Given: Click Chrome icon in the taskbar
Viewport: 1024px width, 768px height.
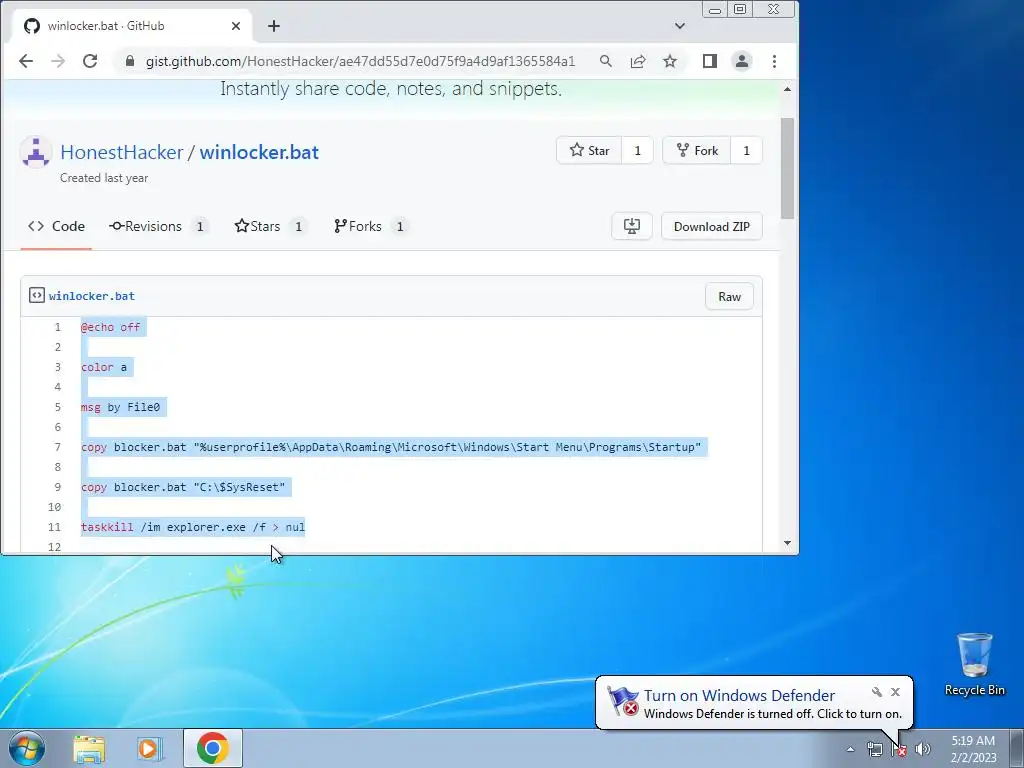Looking at the screenshot, I should pyautogui.click(x=212, y=748).
